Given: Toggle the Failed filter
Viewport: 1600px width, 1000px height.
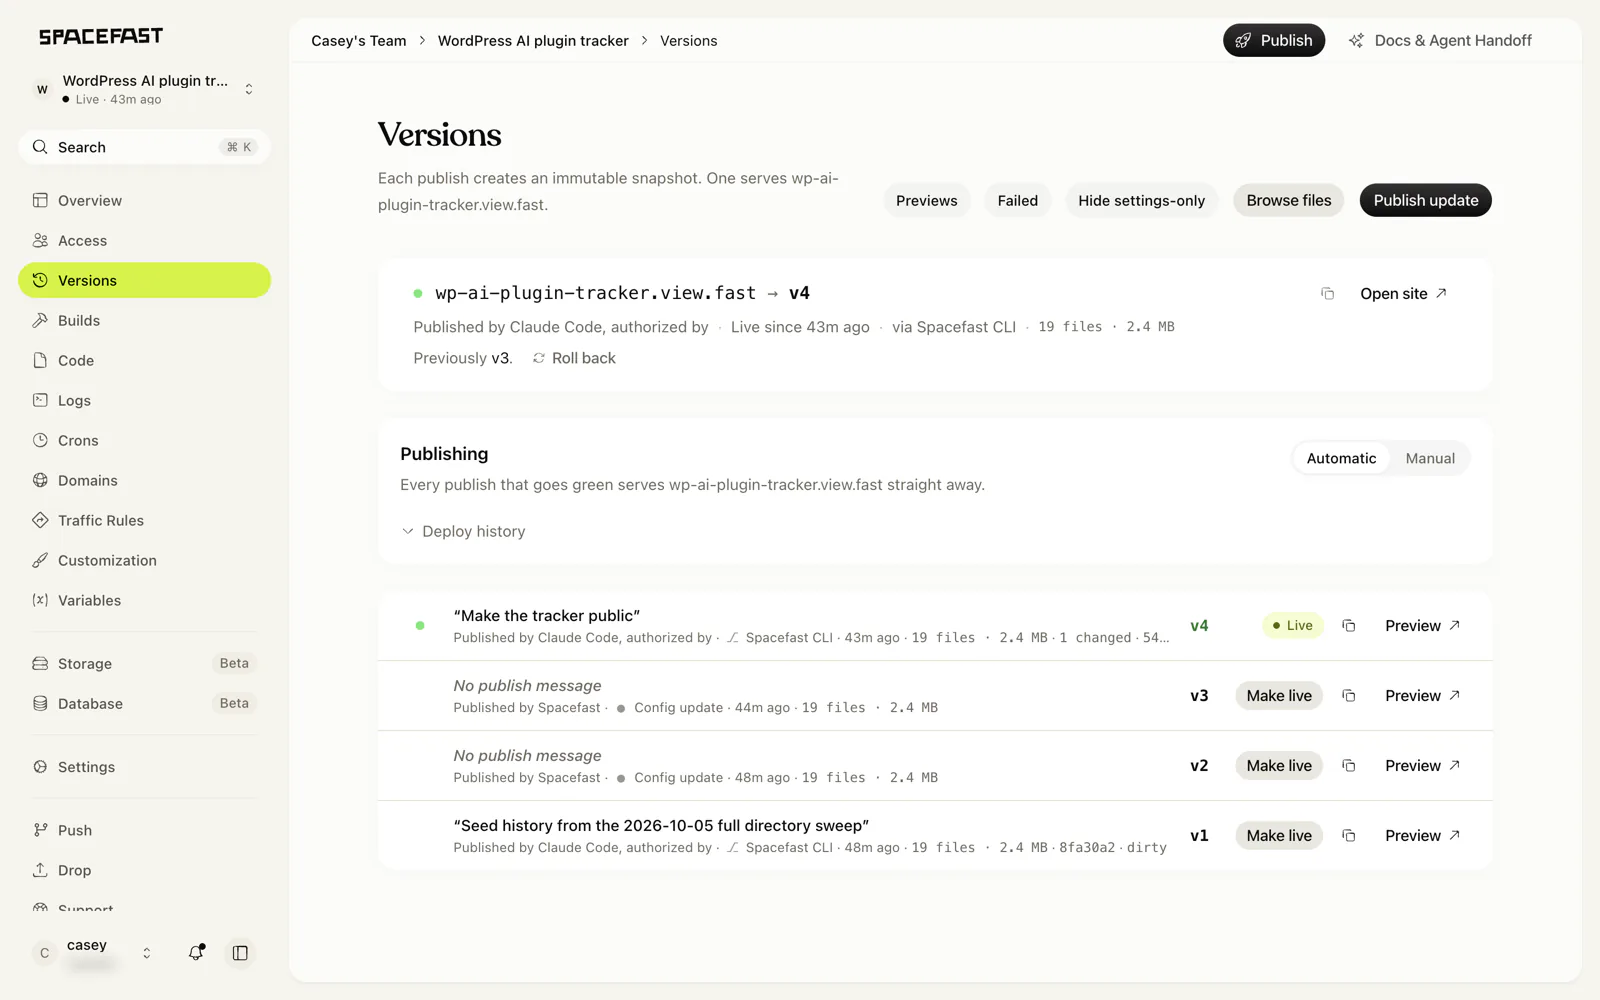Looking at the screenshot, I should (x=1017, y=200).
